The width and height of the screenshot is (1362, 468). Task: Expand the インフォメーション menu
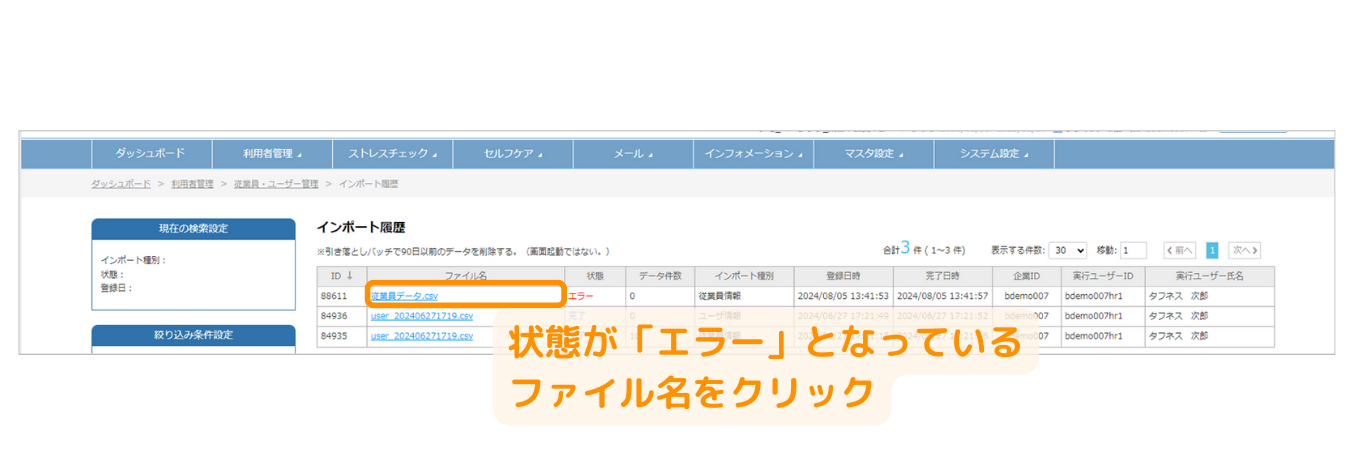click(752, 154)
